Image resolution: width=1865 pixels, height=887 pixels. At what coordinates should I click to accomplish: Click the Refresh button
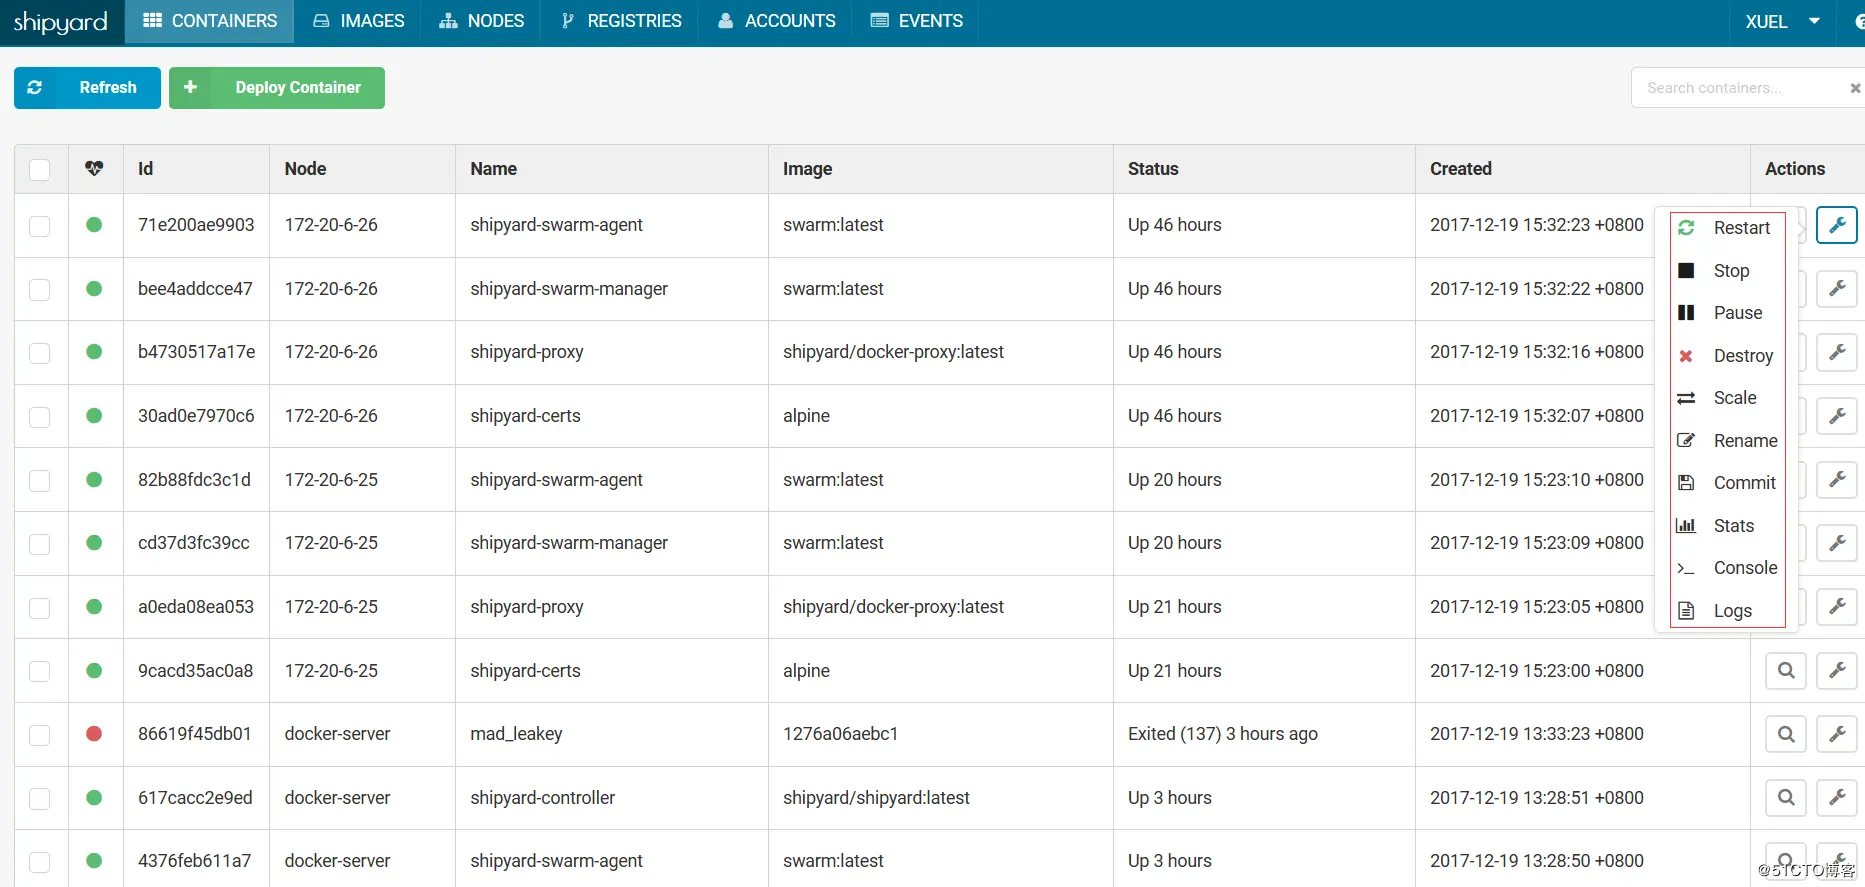click(x=87, y=88)
